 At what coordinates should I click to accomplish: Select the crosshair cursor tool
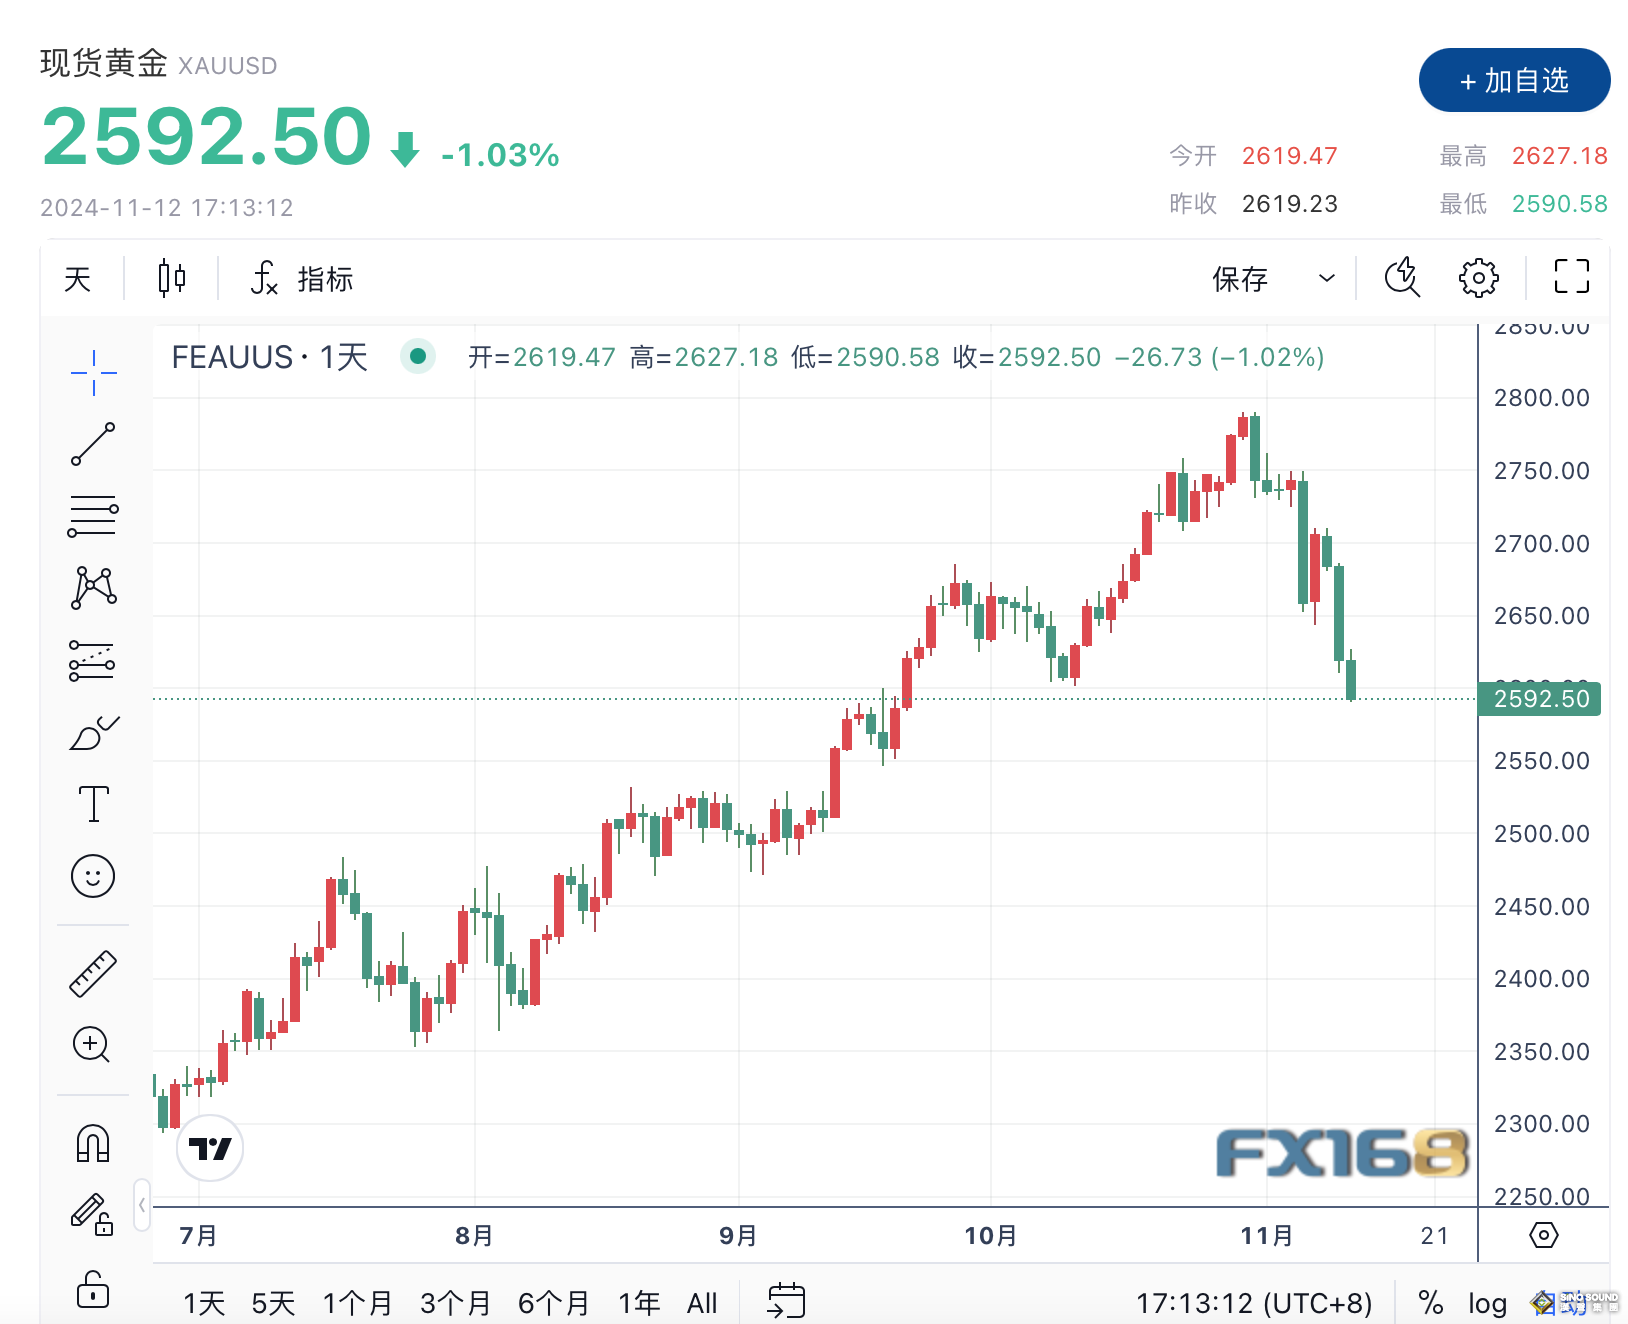click(x=93, y=373)
